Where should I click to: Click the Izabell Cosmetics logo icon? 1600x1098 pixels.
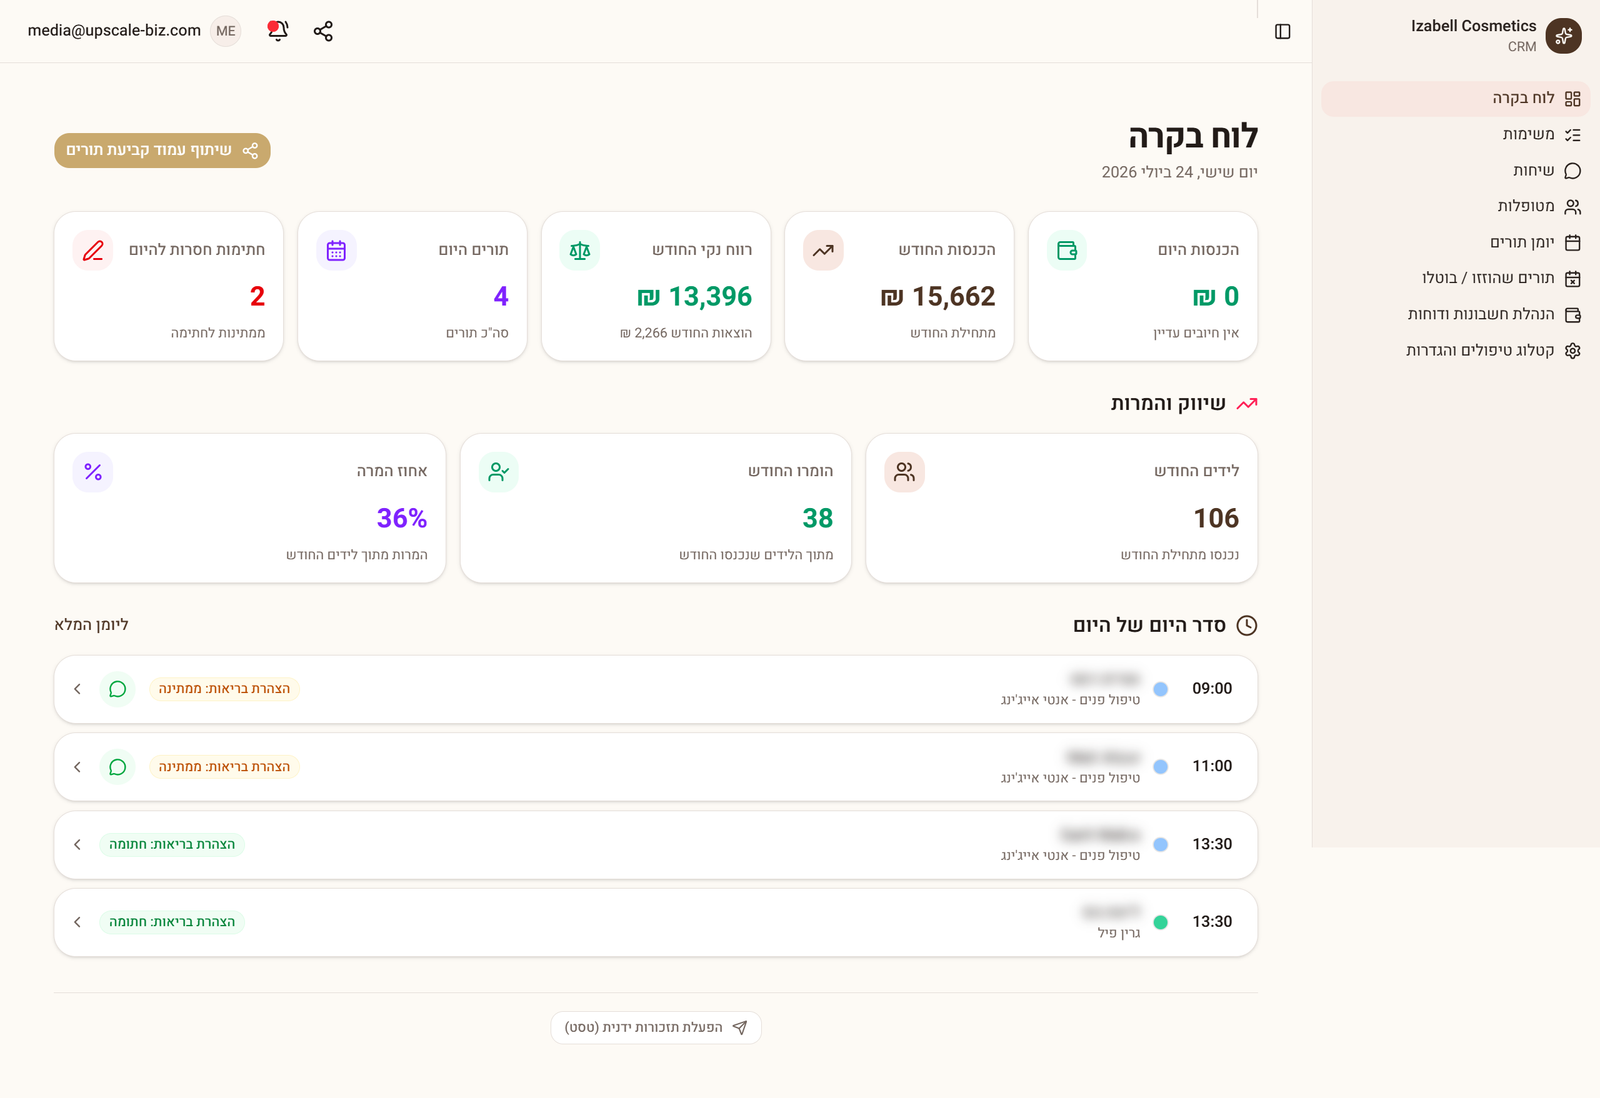(x=1563, y=36)
